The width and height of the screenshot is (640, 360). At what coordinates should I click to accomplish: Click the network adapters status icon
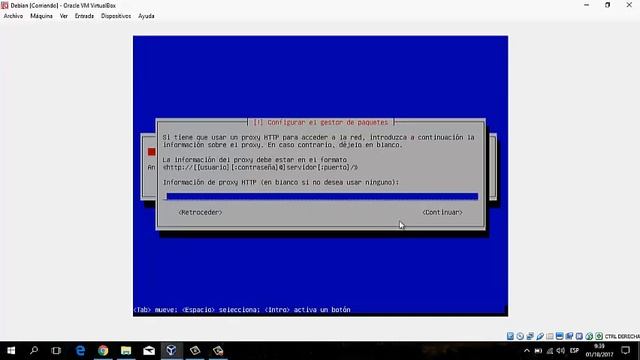[x=530, y=336]
